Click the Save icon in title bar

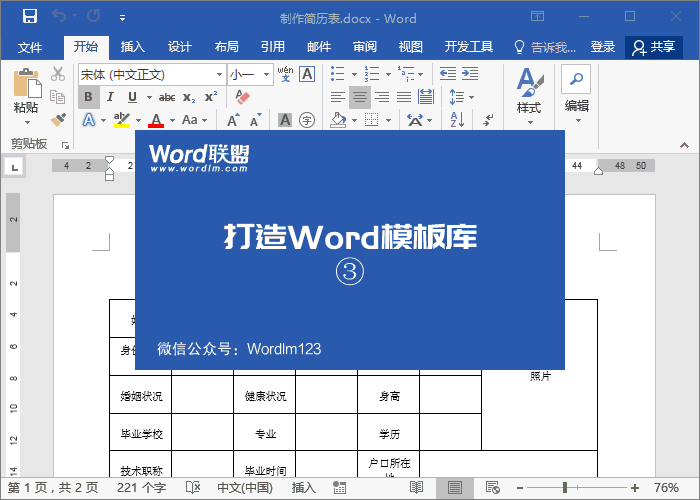click(30, 17)
